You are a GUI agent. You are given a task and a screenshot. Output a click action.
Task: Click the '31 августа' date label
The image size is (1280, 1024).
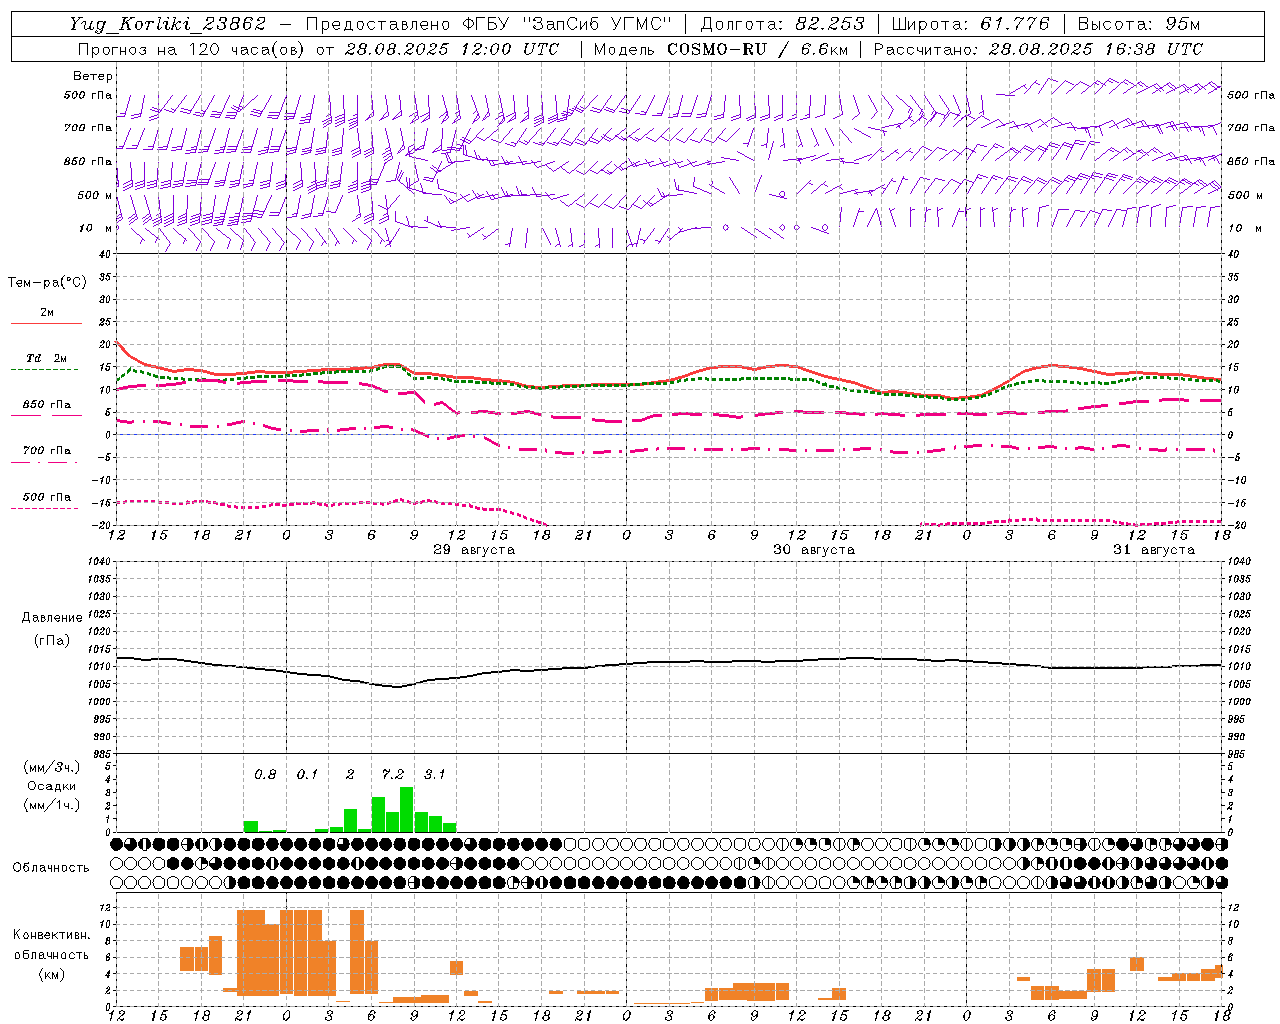coord(1154,550)
